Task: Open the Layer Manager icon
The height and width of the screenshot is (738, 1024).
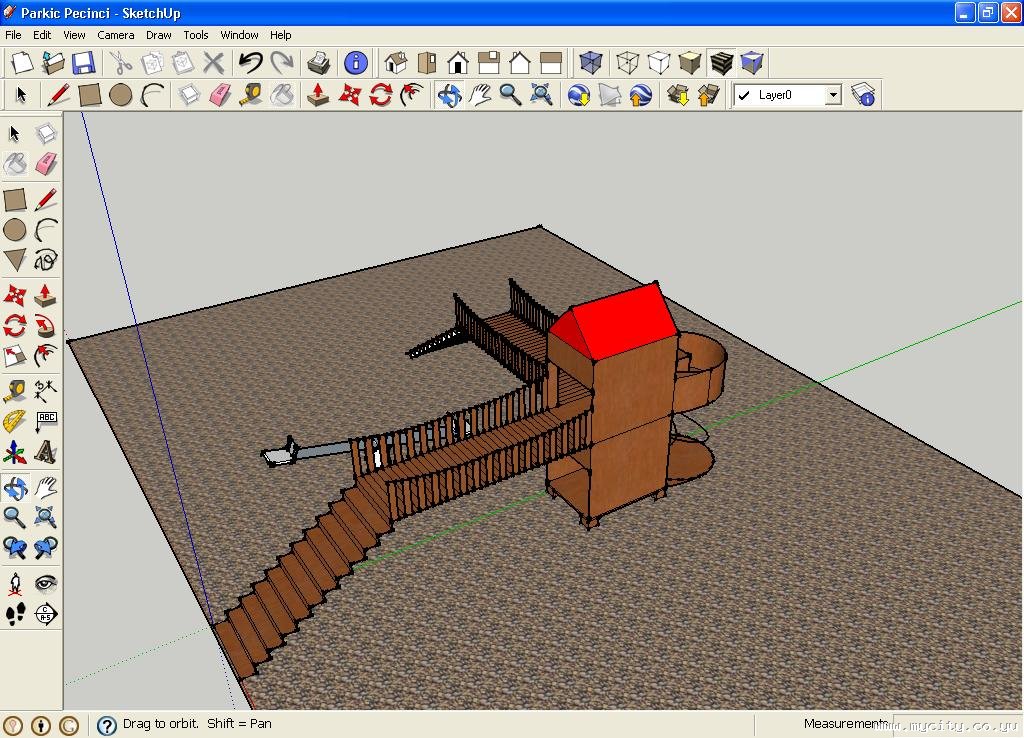Action: pyautogui.click(x=863, y=95)
